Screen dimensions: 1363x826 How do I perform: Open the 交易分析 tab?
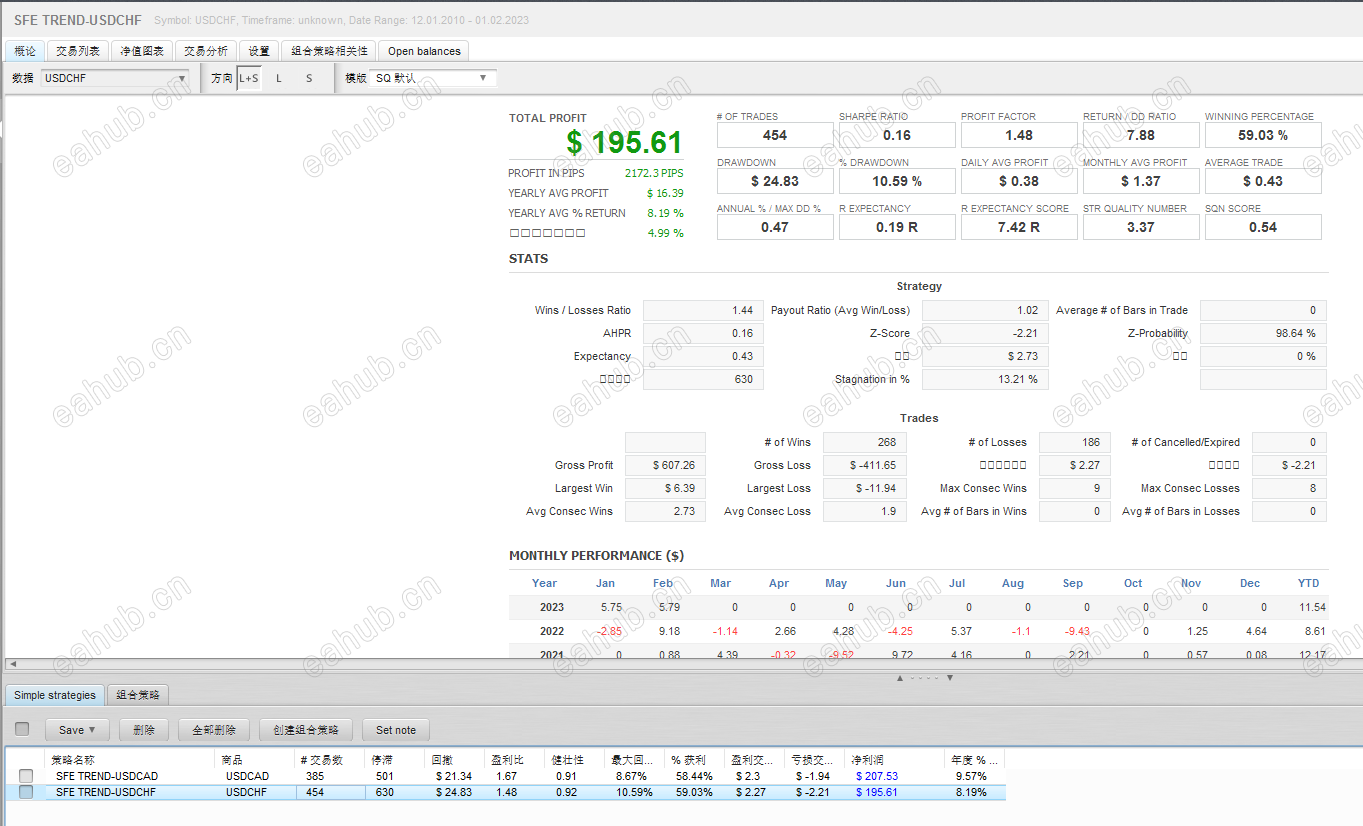click(206, 51)
